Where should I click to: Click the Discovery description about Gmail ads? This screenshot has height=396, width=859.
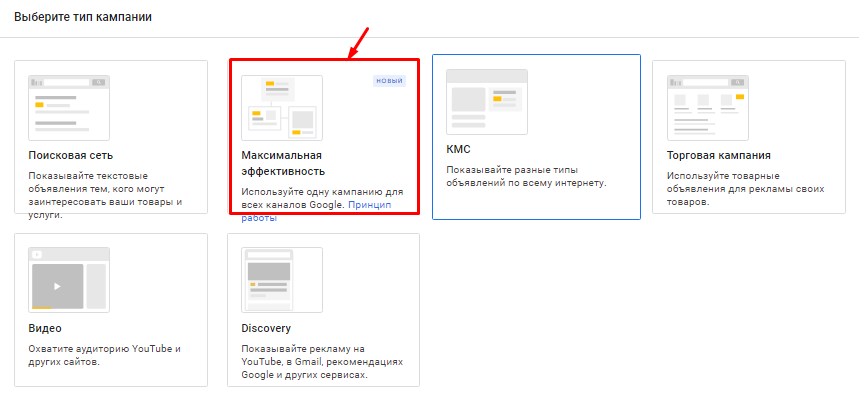tap(322, 362)
